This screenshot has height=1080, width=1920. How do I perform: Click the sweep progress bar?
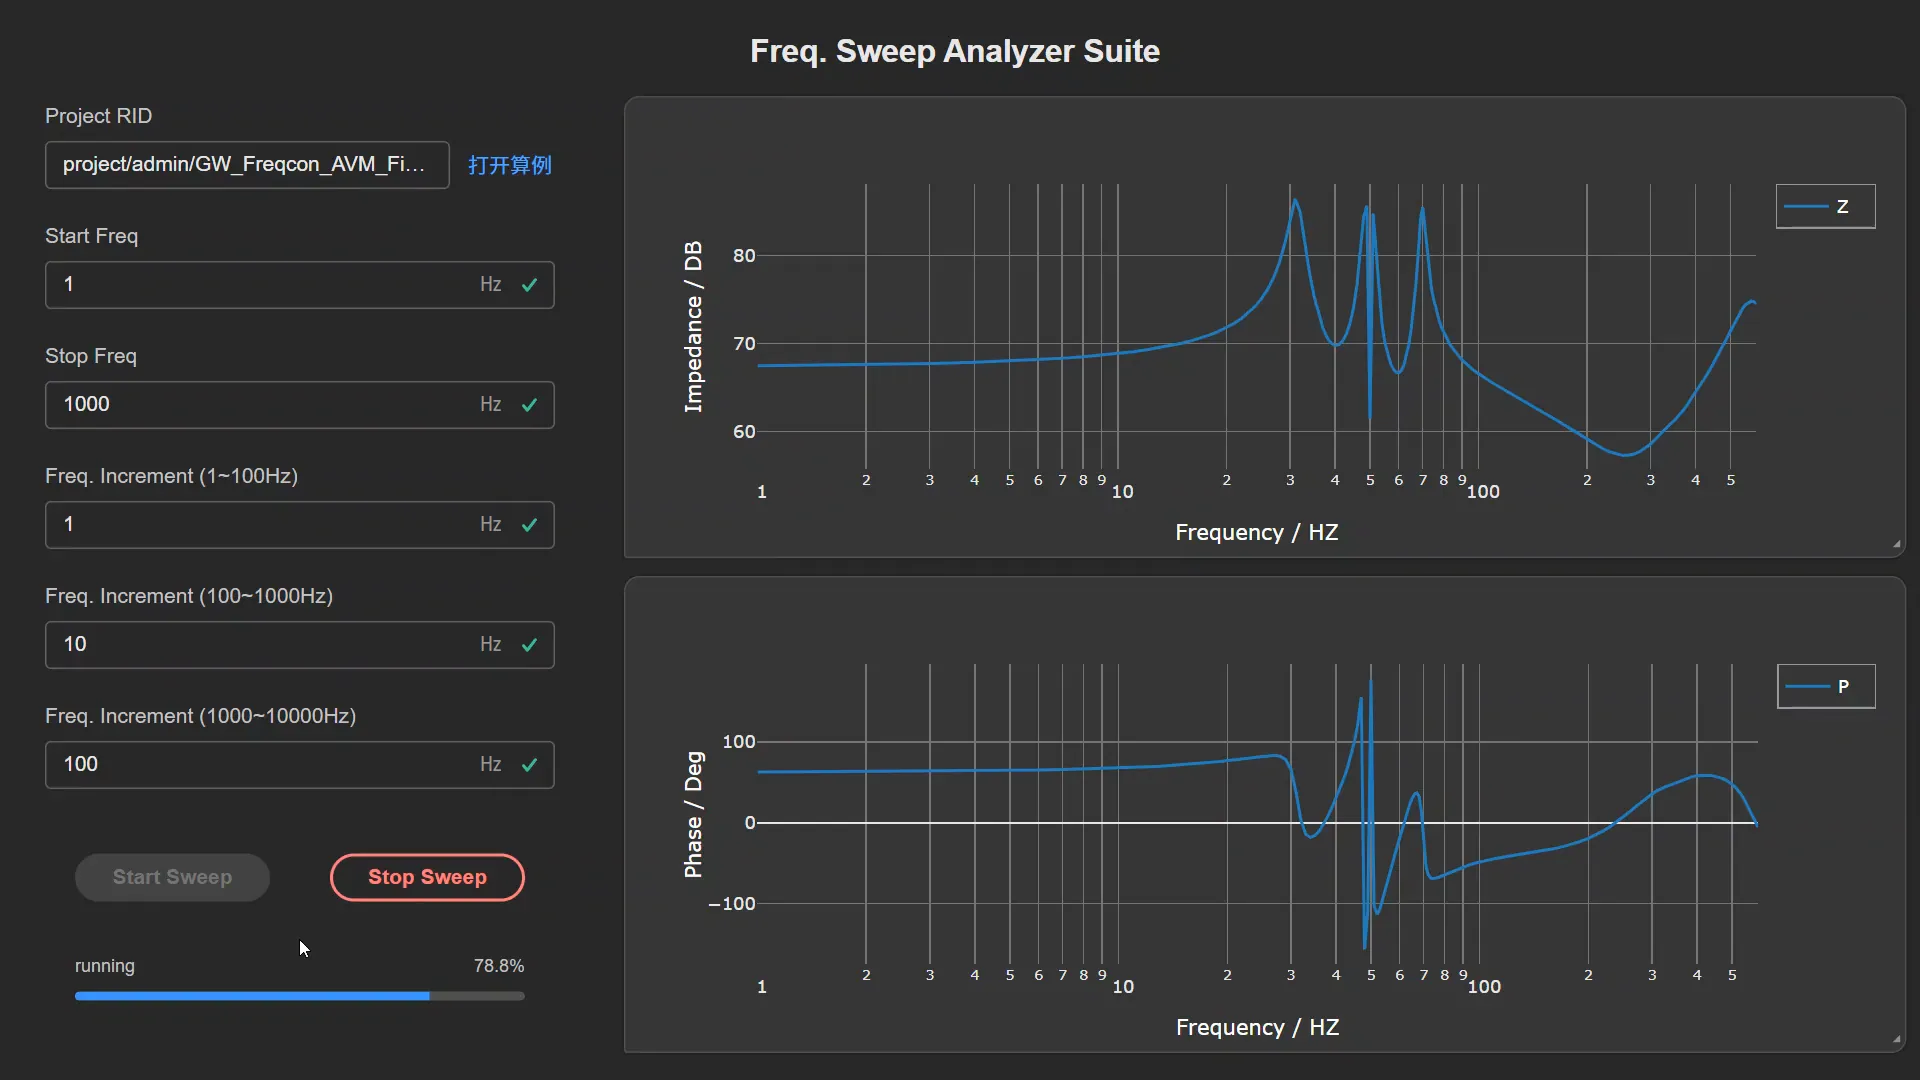(300, 996)
